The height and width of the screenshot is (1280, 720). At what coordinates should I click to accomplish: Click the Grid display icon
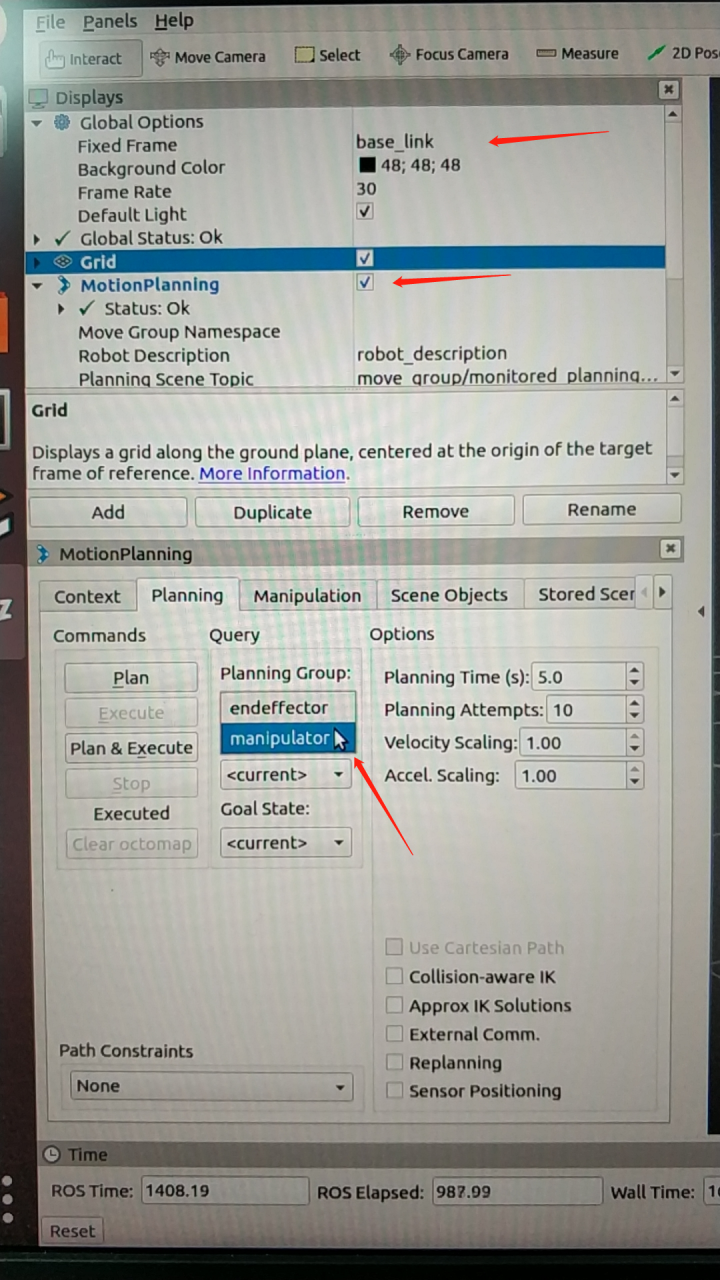coord(62,261)
